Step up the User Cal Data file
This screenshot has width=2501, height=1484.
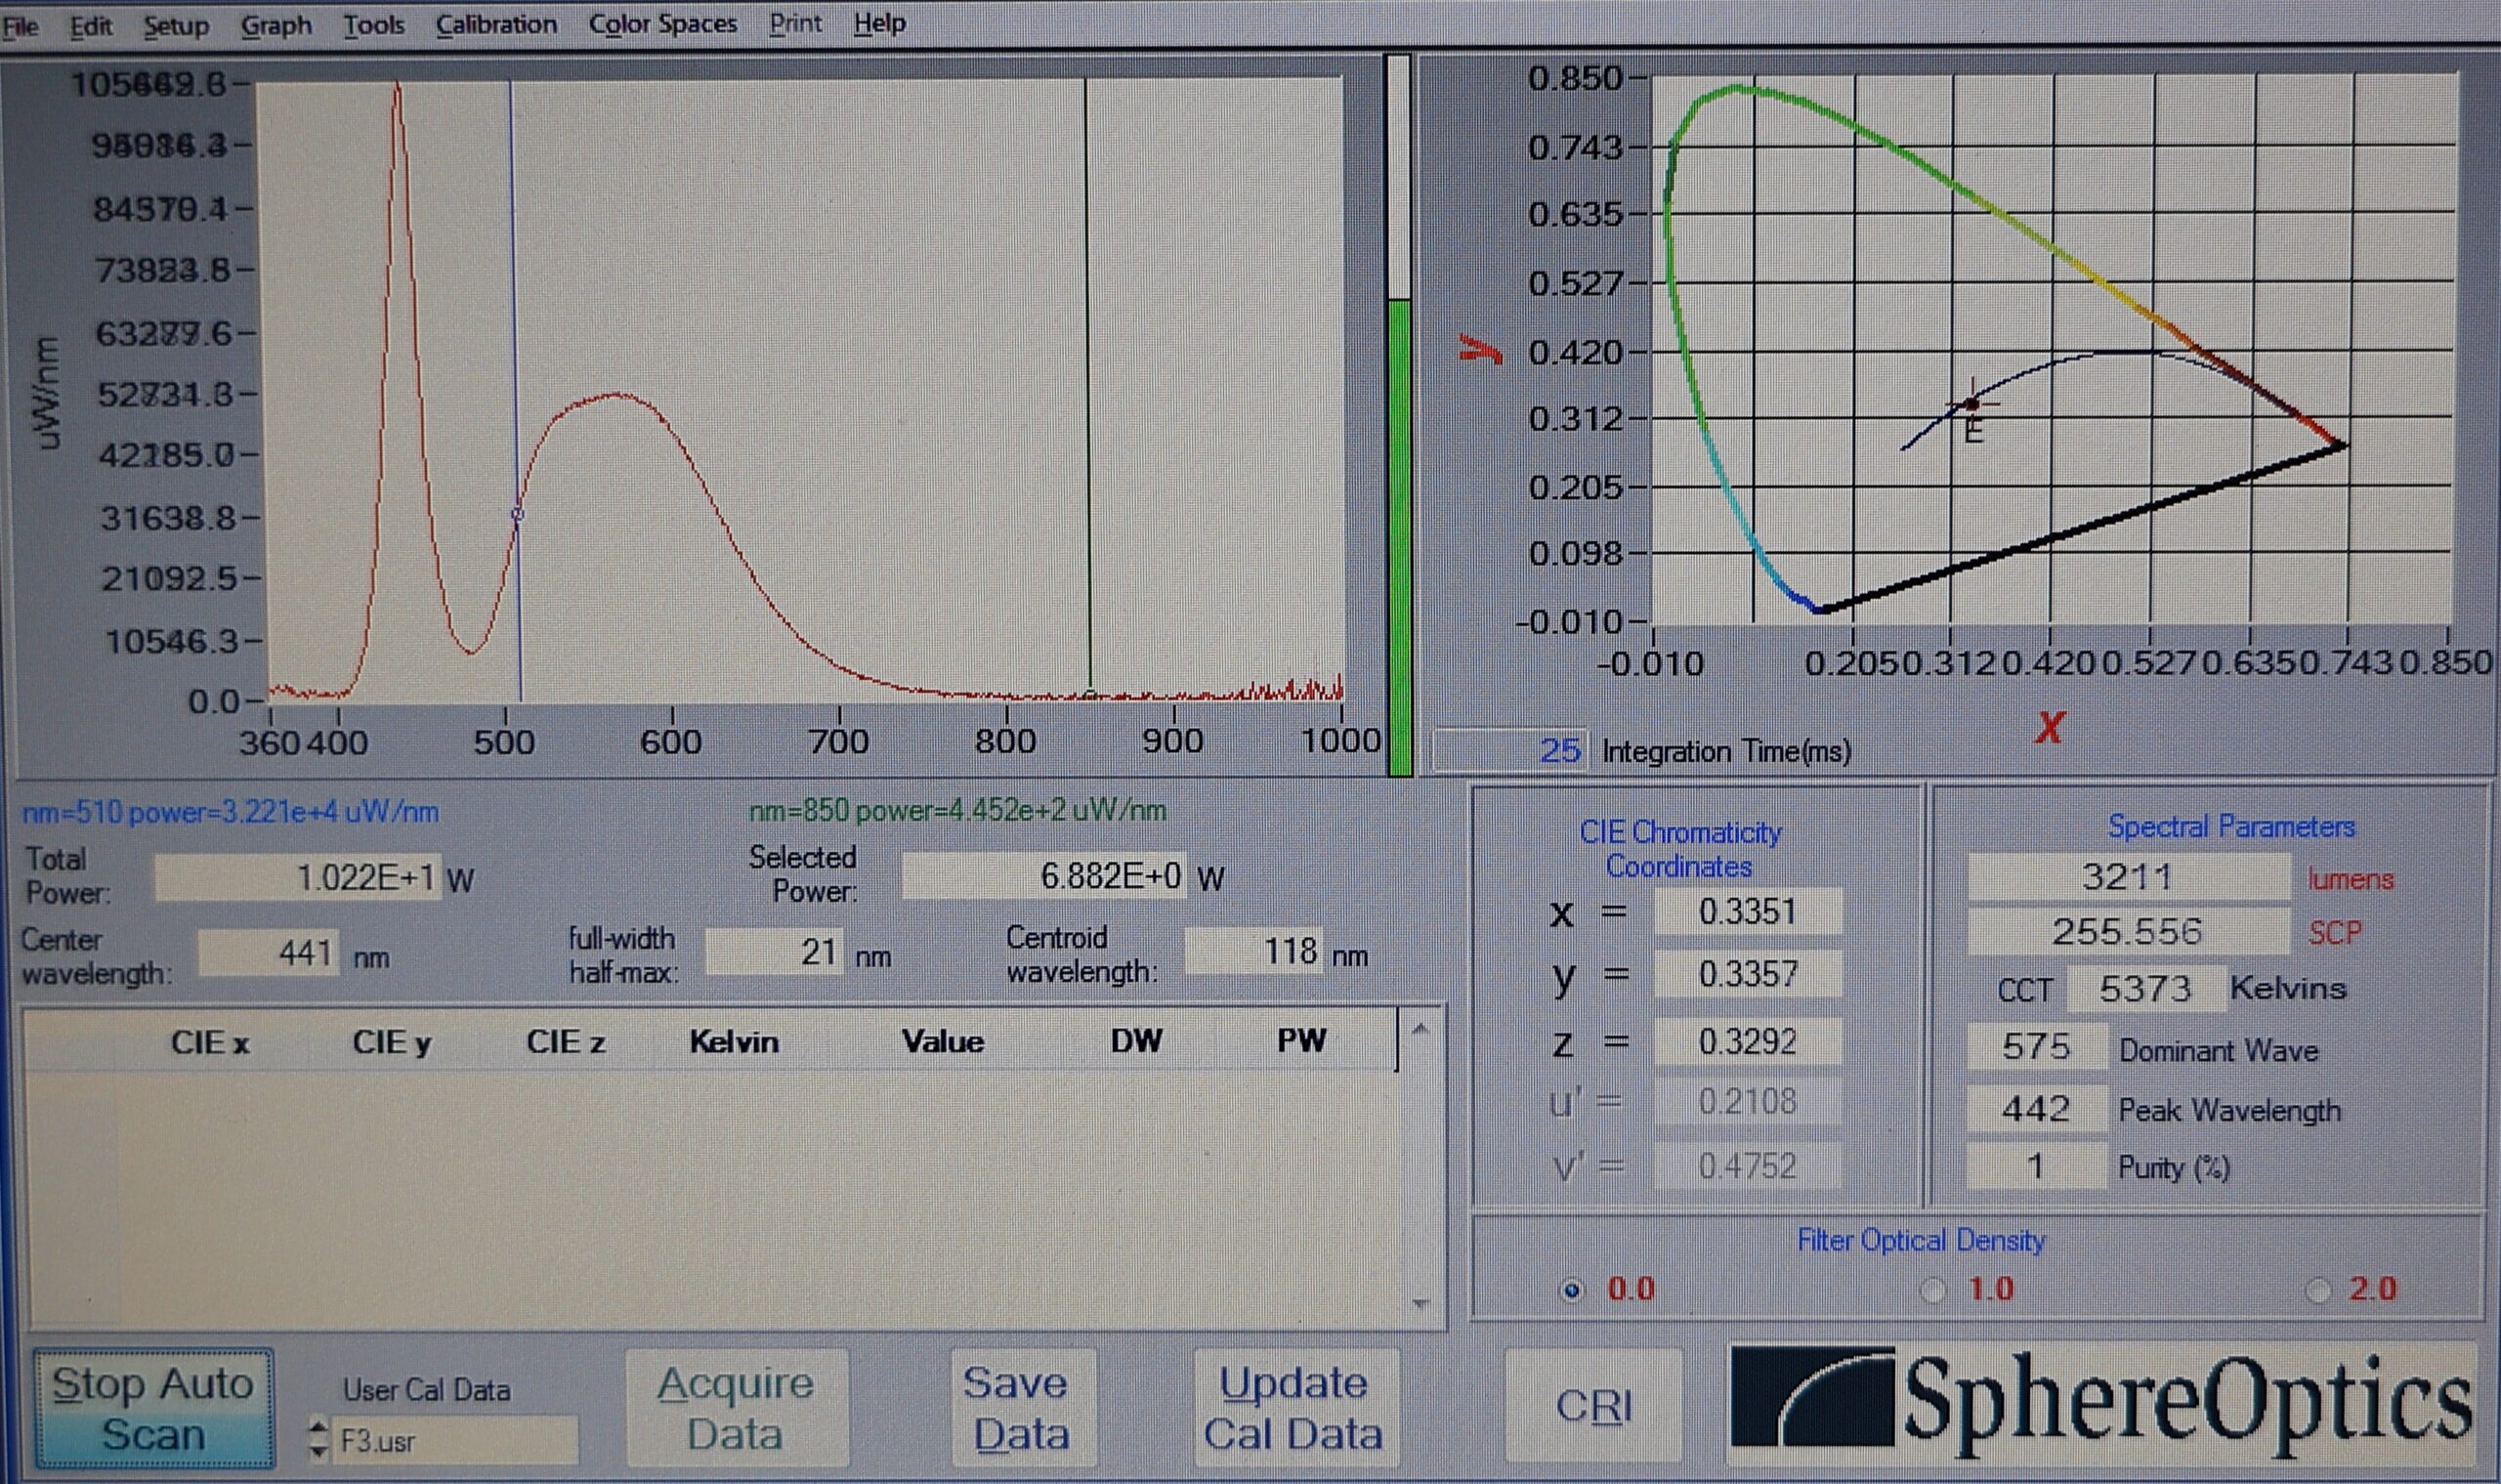pos(318,1428)
